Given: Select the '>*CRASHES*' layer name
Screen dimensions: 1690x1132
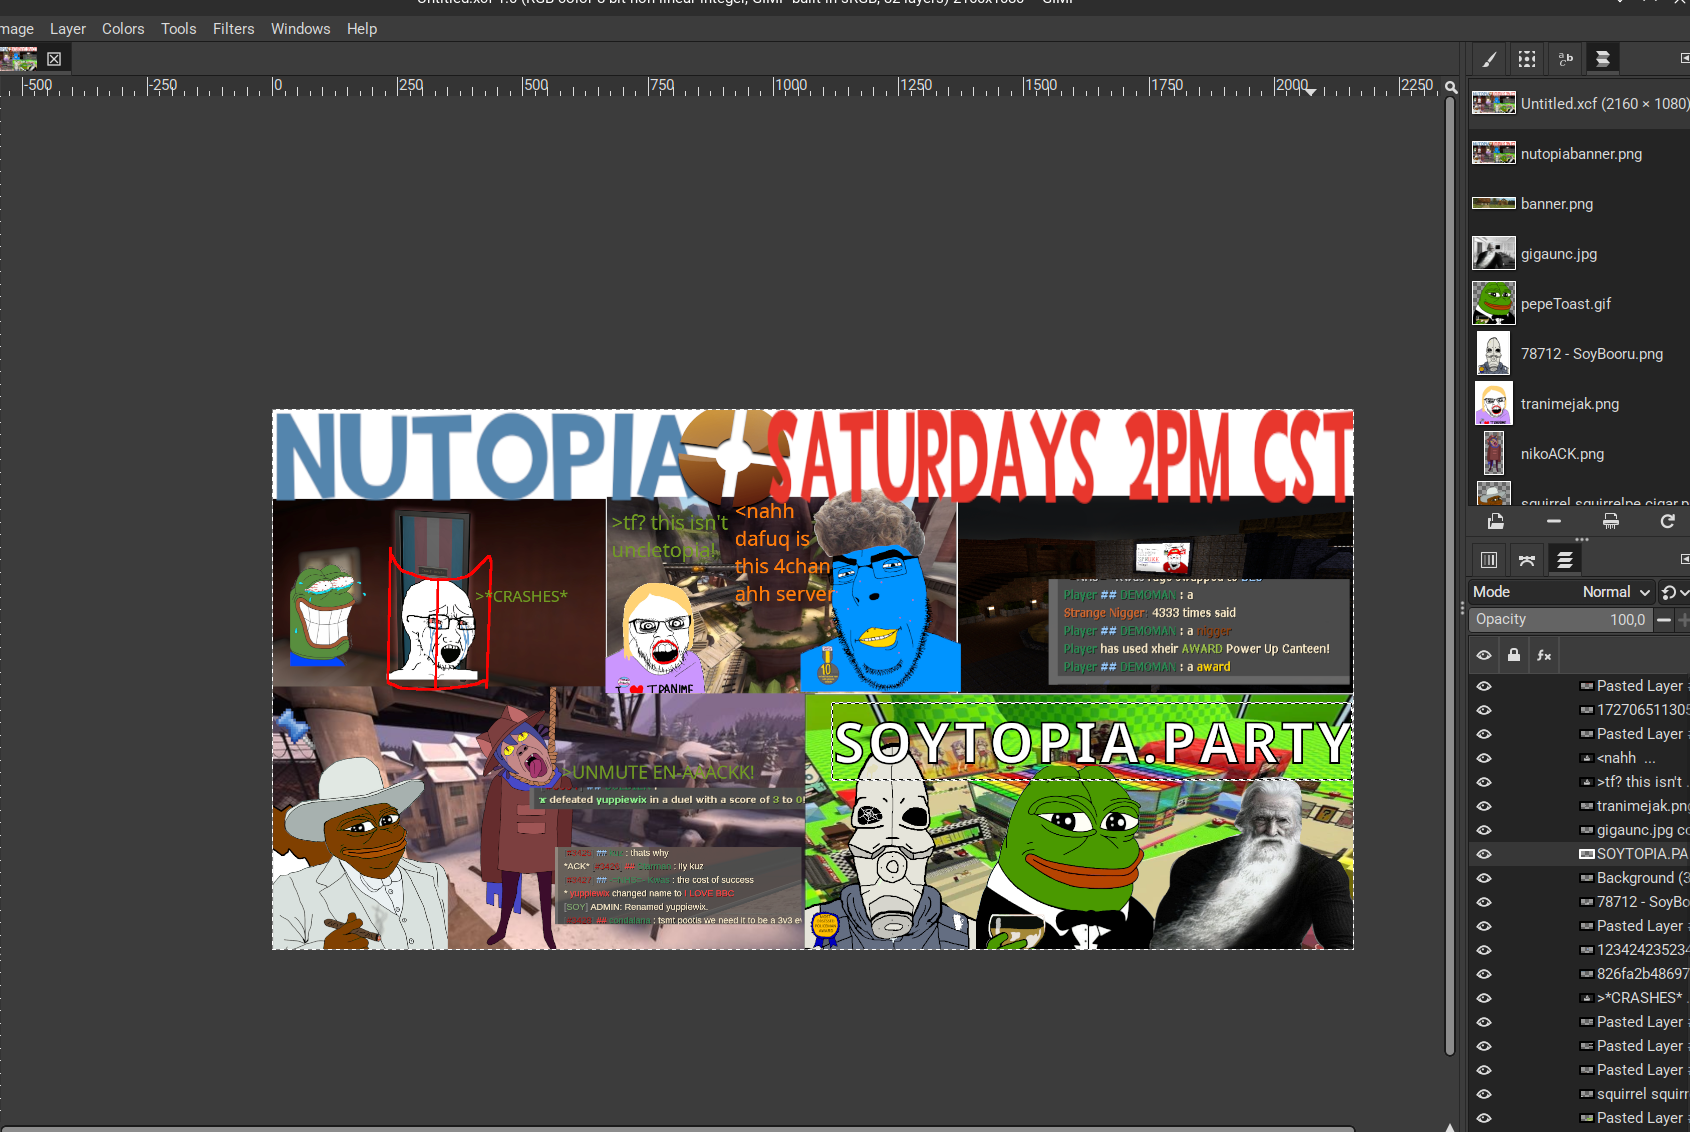Looking at the screenshot, I should click(x=1640, y=998).
